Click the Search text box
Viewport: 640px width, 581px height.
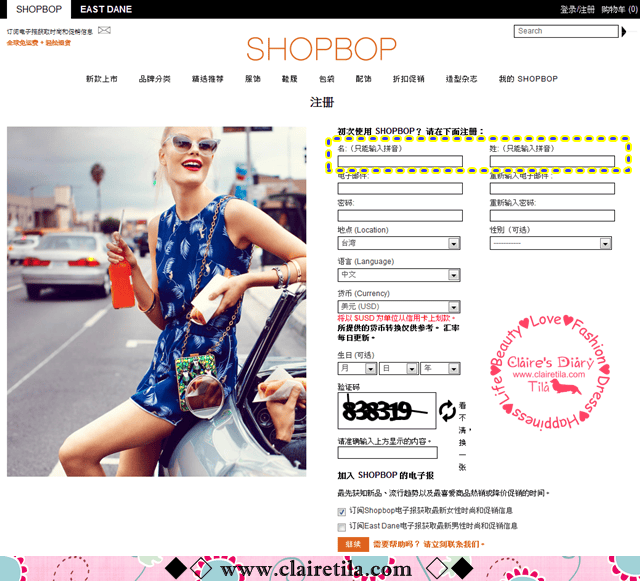567,31
